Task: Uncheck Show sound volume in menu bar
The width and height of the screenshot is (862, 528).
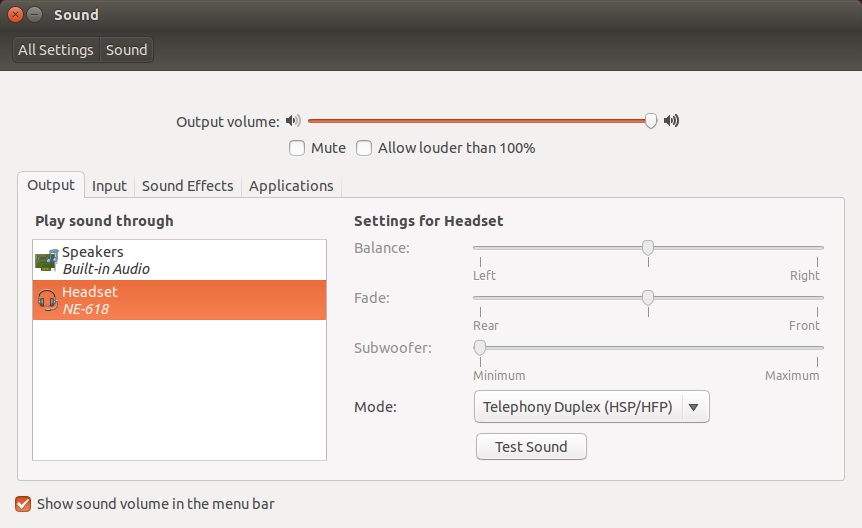Action: [23, 504]
